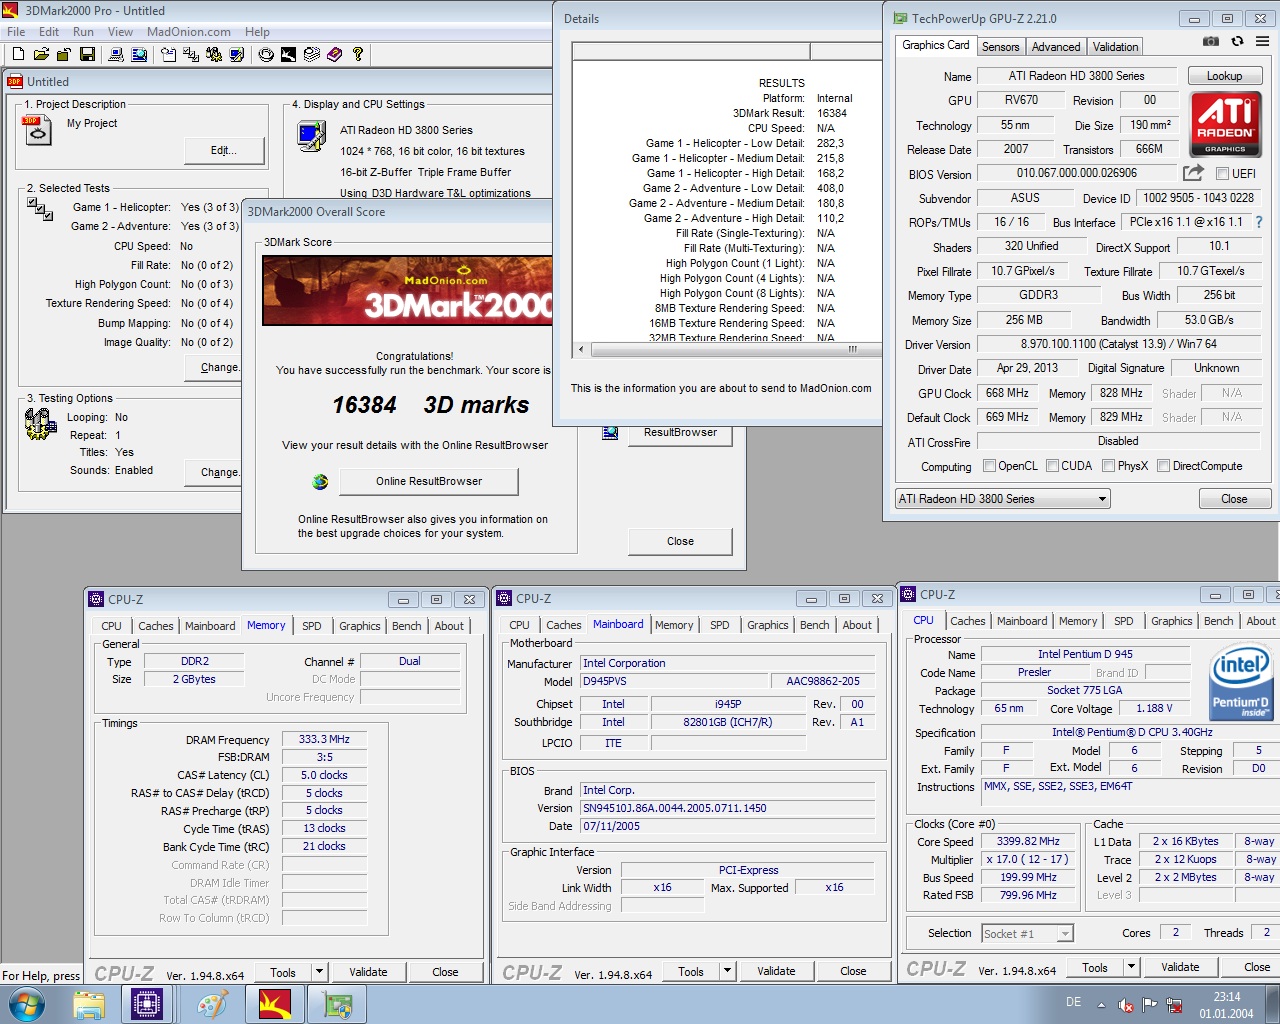
Task: Open the Socket #1 selection dropdown
Action: (1027, 934)
